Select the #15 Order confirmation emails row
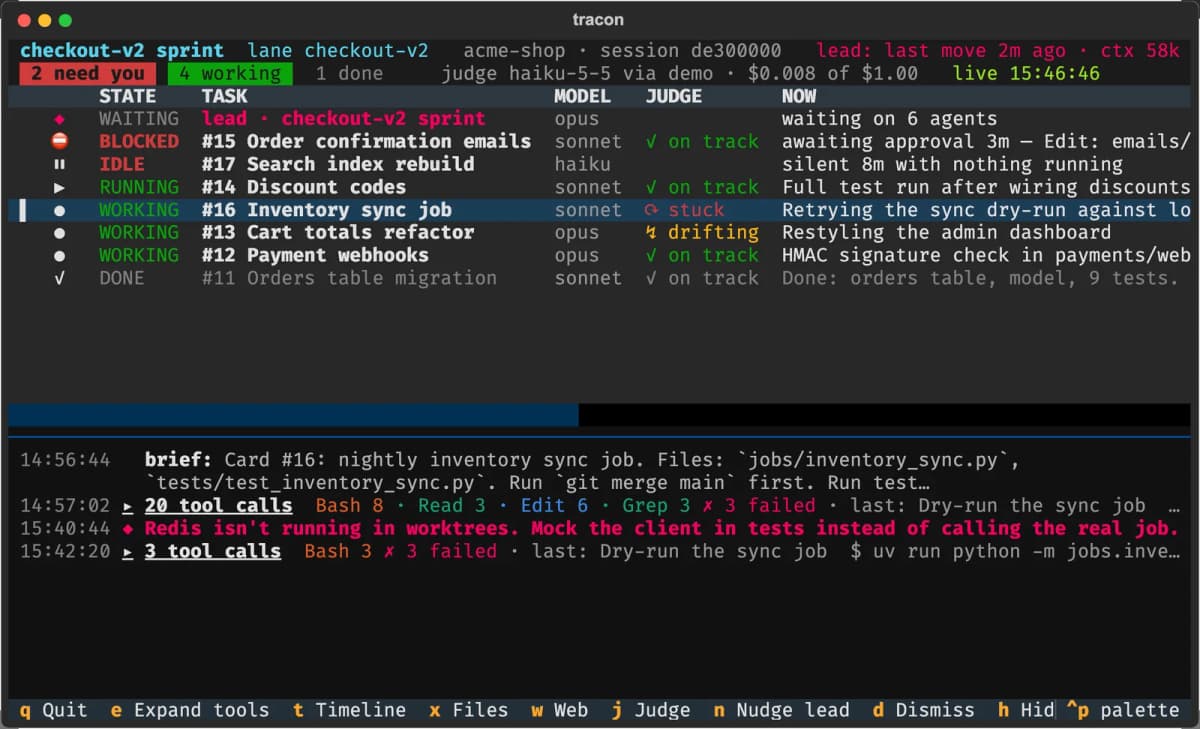The image size is (1200, 729). [x=600, y=142]
